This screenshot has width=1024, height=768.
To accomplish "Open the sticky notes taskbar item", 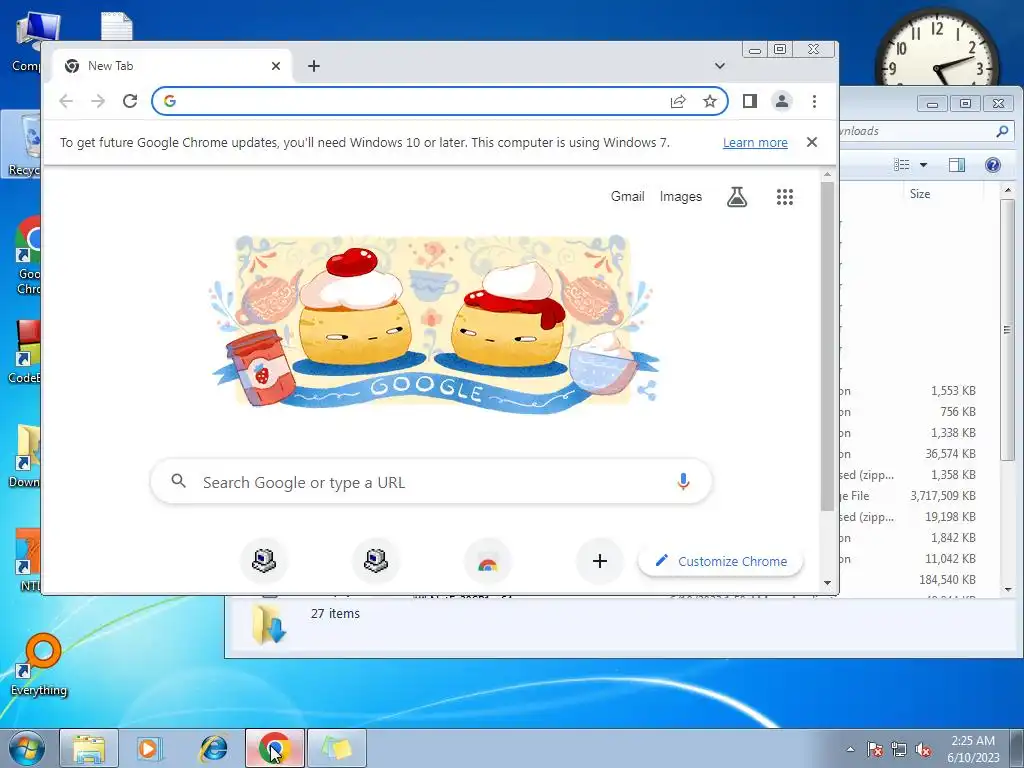I will [336, 748].
